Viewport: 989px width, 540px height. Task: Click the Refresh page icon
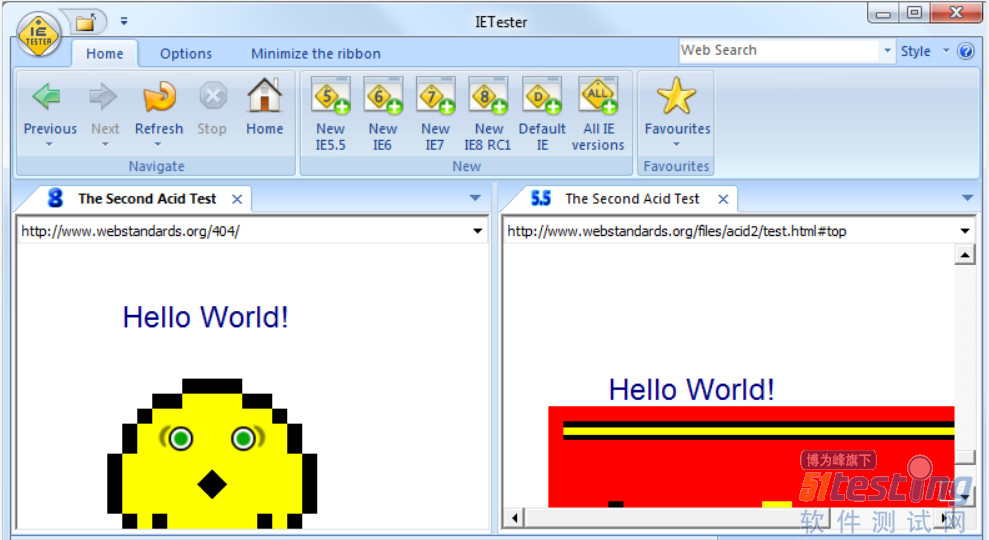click(x=159, y=97)
